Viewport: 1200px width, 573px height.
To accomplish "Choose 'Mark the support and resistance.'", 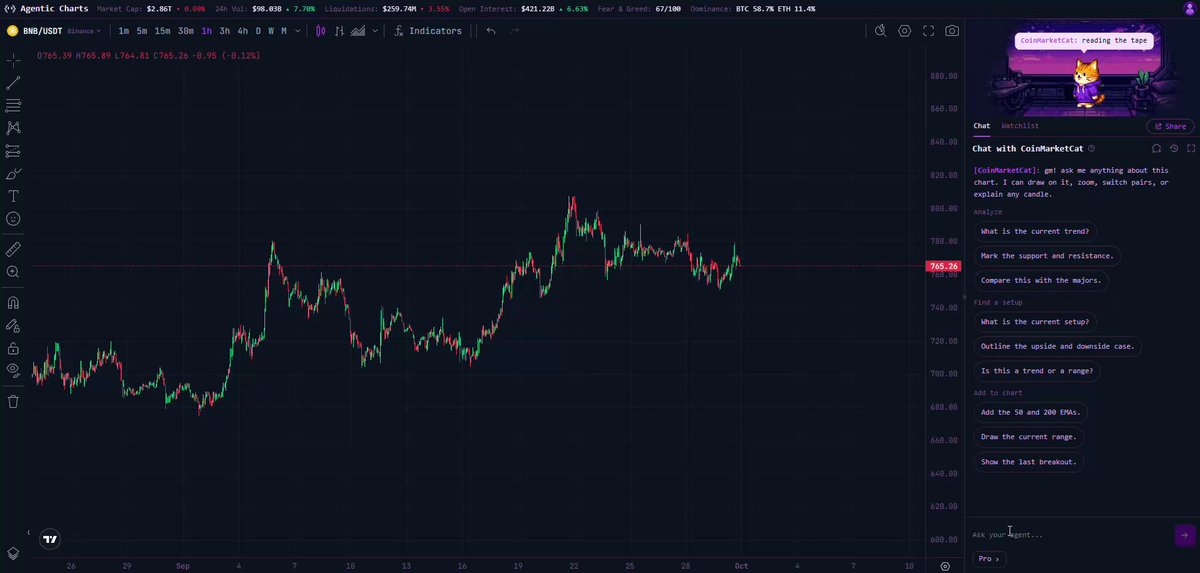I will pos(1047,256).
